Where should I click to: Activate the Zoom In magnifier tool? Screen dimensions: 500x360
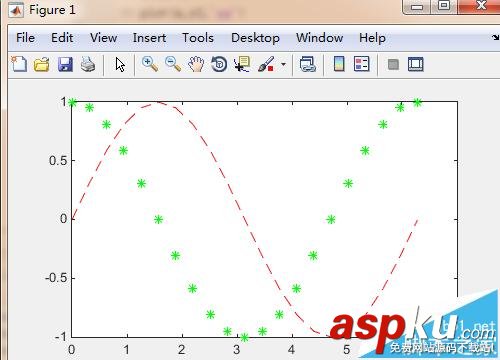(150, 64)
